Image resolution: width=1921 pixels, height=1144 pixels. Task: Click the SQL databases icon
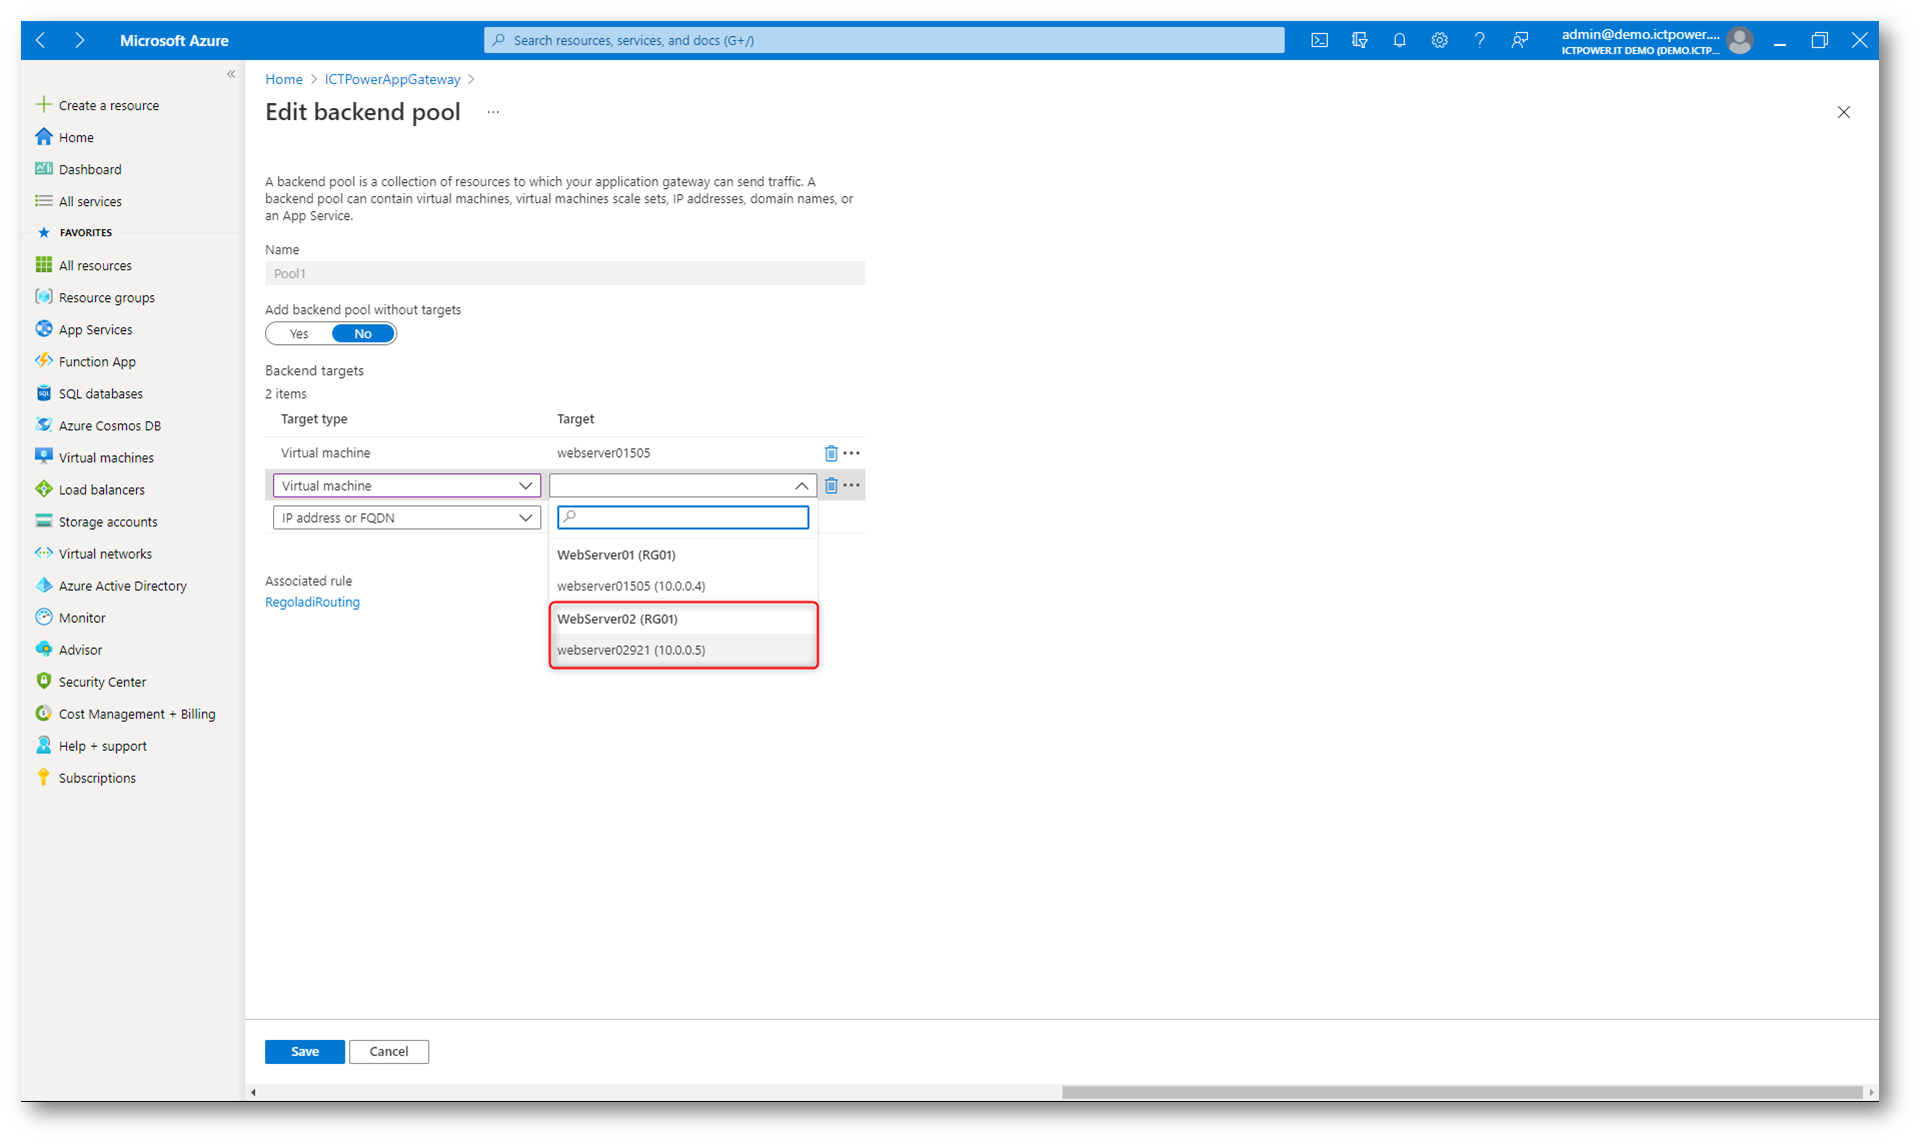43,393
